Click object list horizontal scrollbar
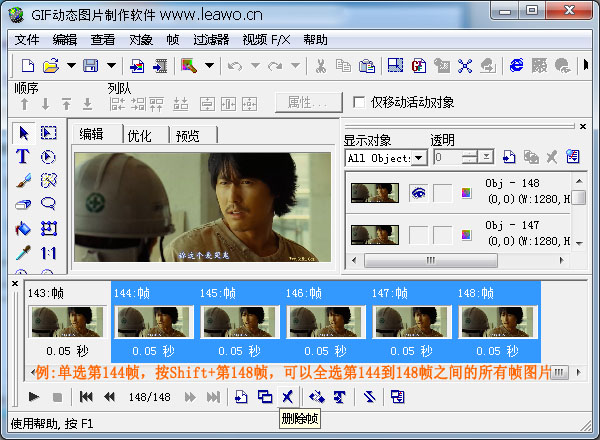Image resolution: width=600 pixels, height=440 pixels. (x=431, y=260)
